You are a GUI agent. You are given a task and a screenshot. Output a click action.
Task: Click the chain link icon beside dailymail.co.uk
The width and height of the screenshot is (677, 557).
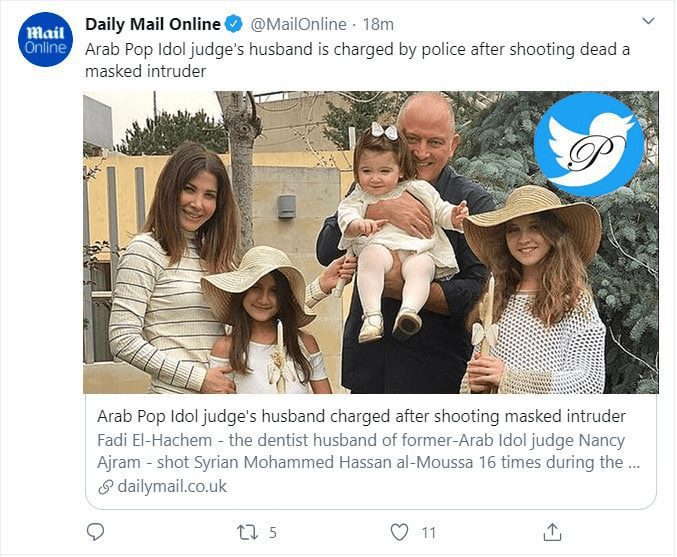105,487
